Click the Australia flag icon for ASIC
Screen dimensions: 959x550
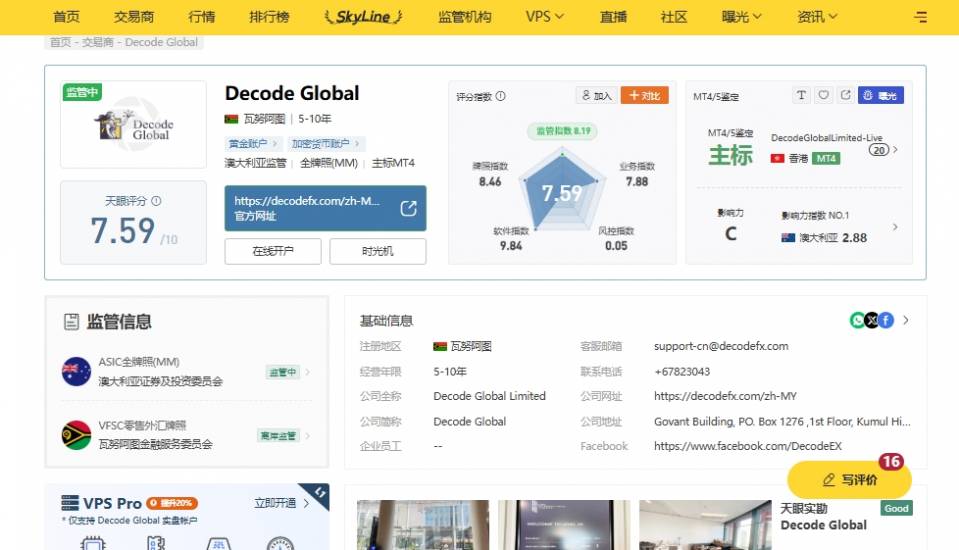[x=76, y=371]
